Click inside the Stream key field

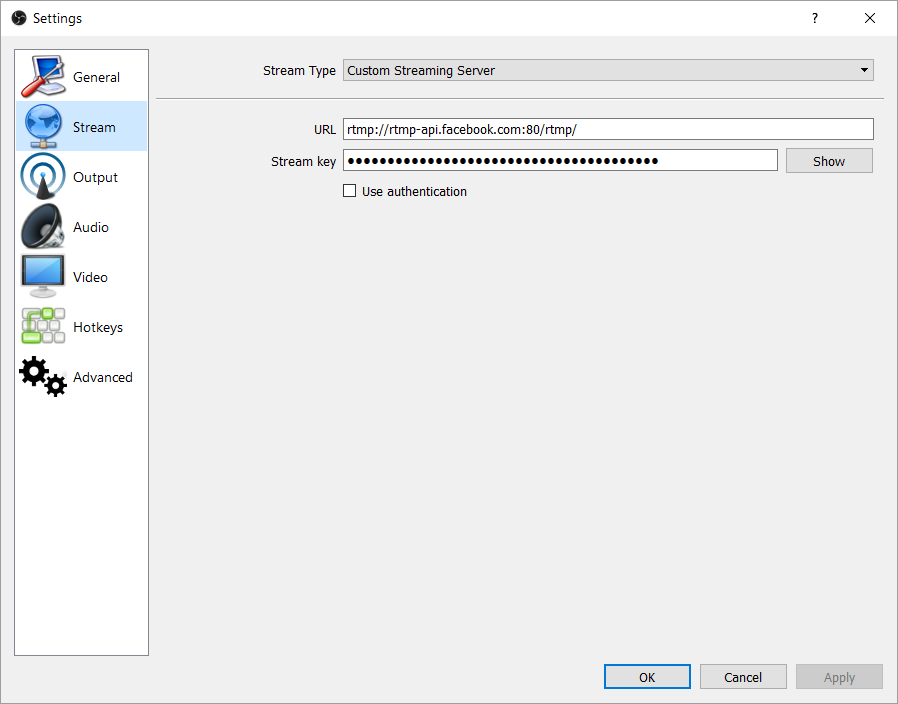560,161
